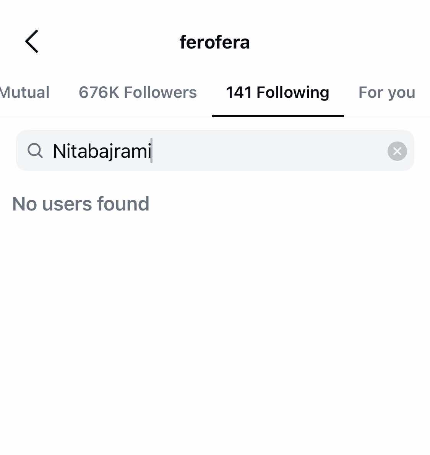Clear the search with the X icon
430x455 pixels.
[397, 151]
